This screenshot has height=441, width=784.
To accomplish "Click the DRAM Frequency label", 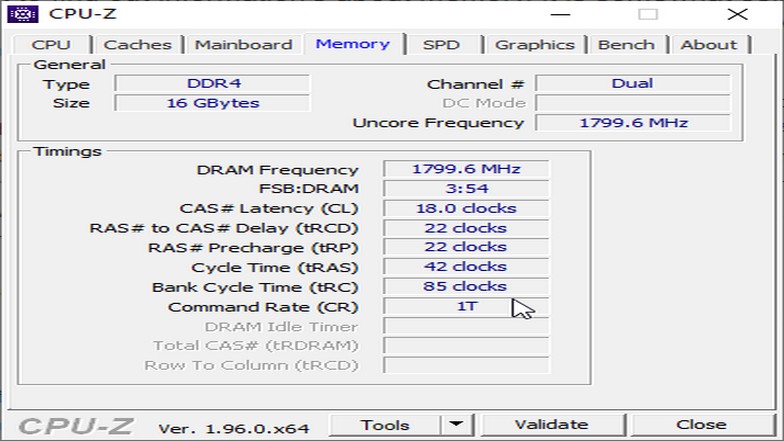I will [278, 170].
